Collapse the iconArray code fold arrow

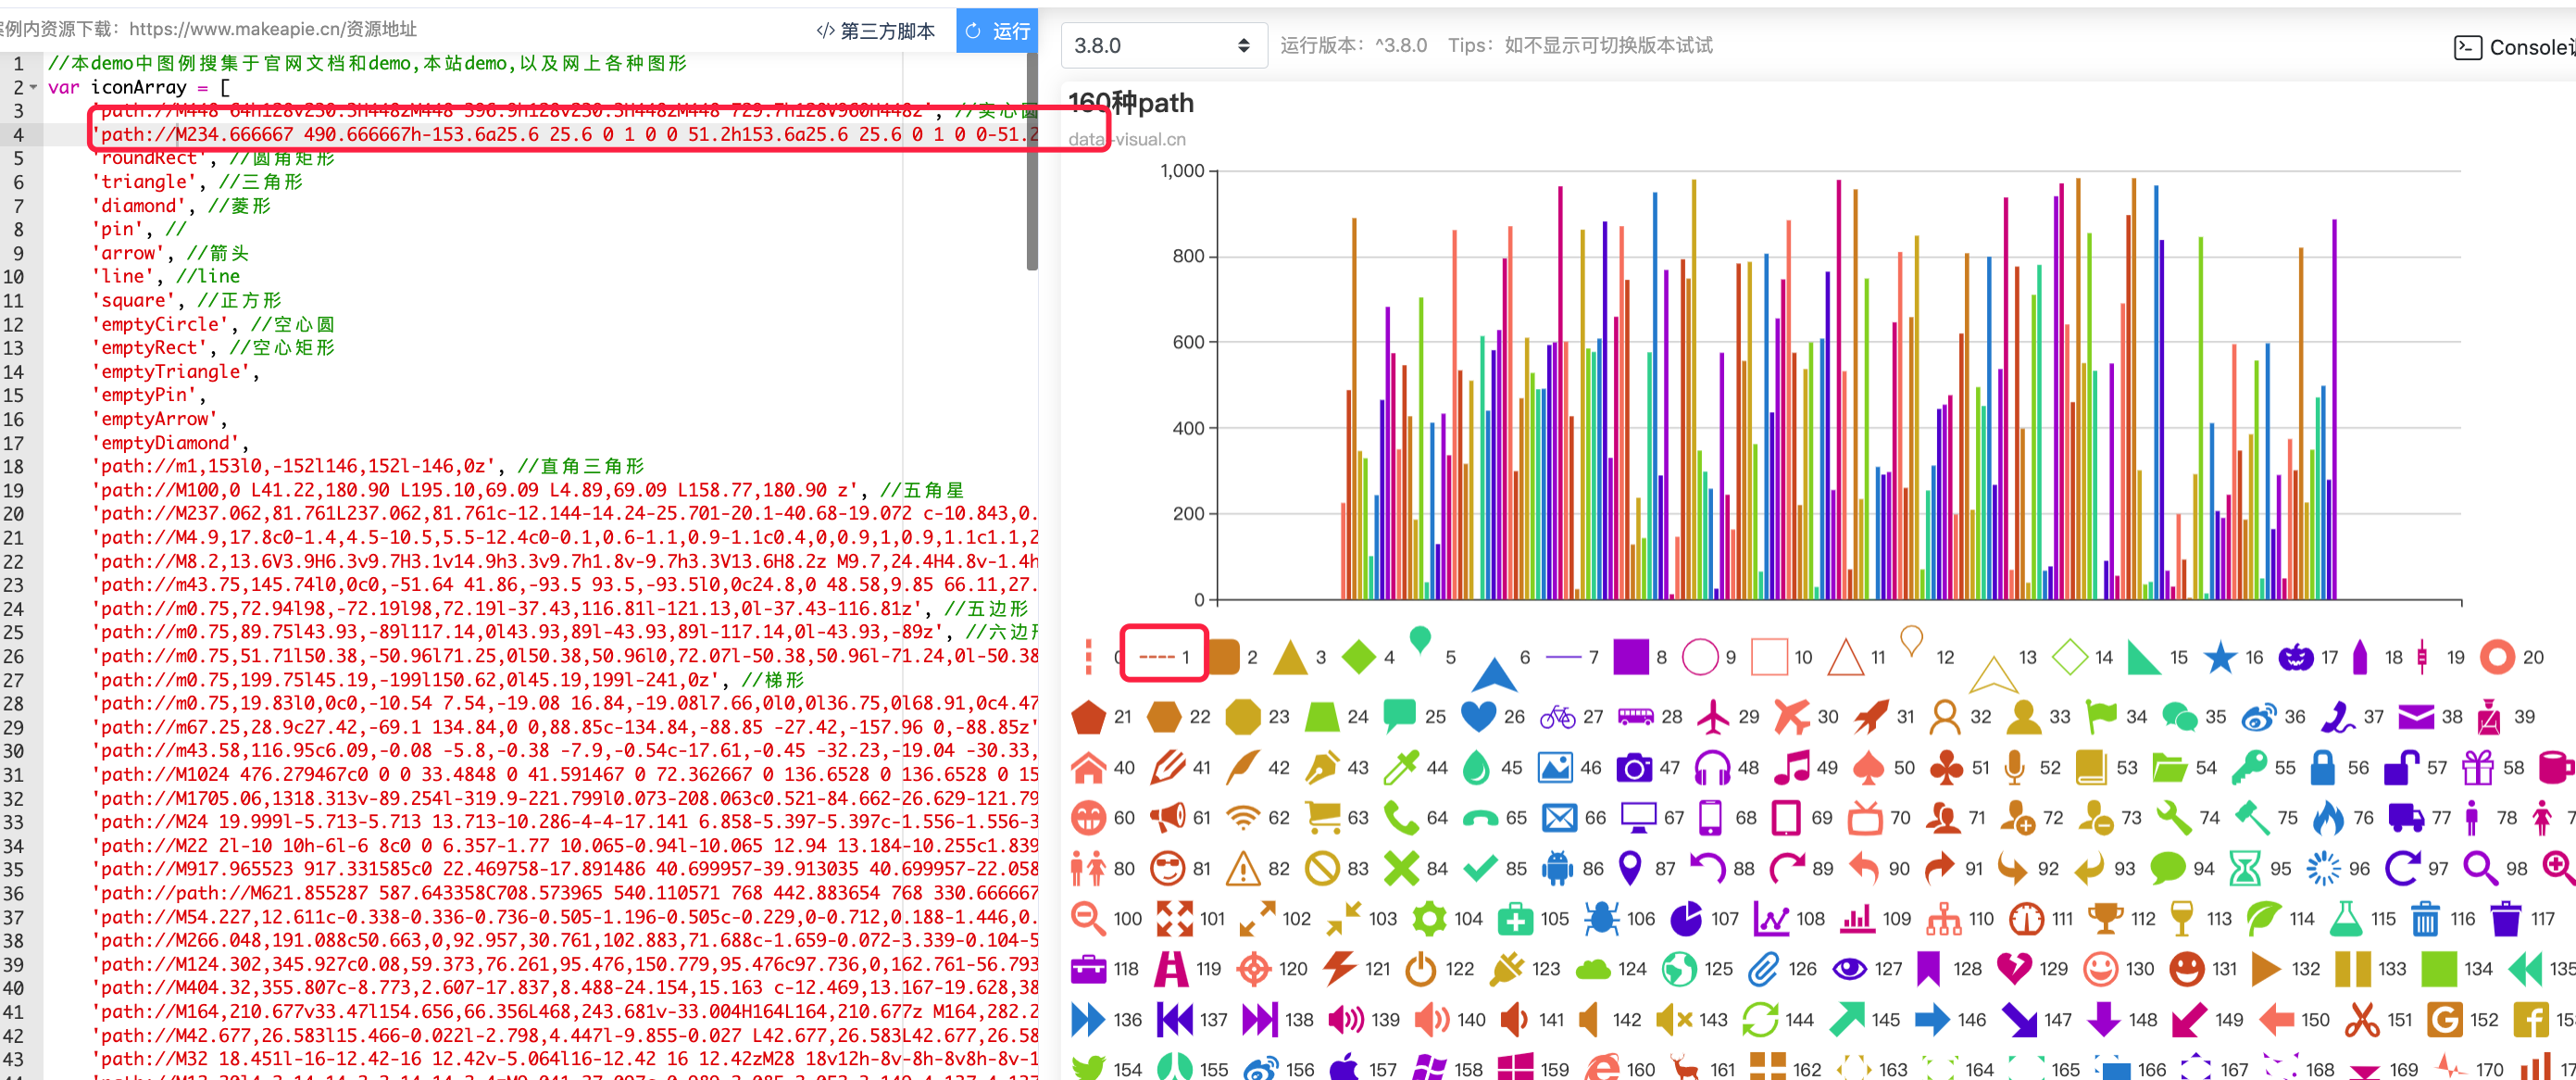34,88
